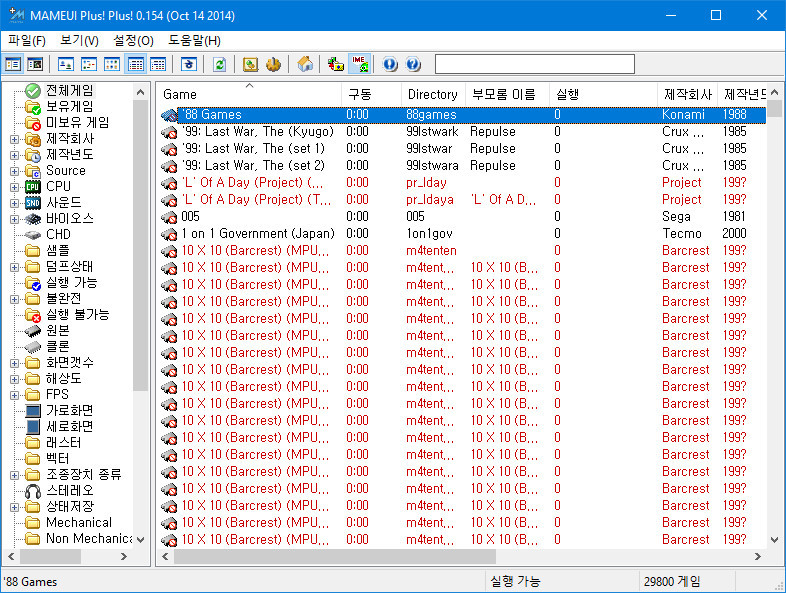
Task: Click the SND sound icon in tree
Action: (x=33, y=203)
